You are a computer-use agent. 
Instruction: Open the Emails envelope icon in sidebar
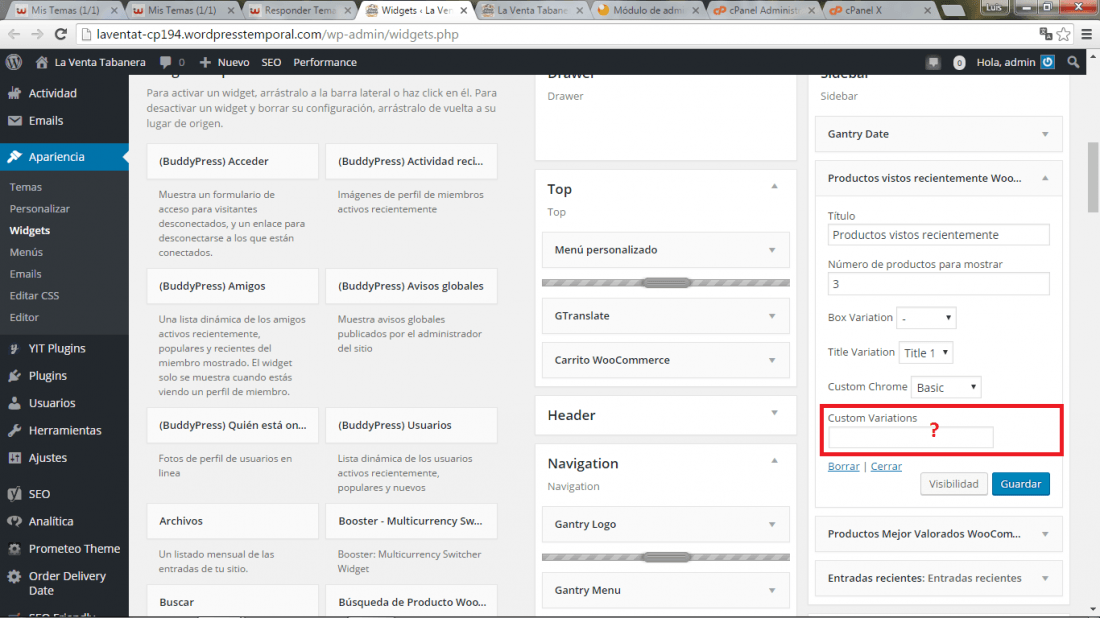coord(15,121)
